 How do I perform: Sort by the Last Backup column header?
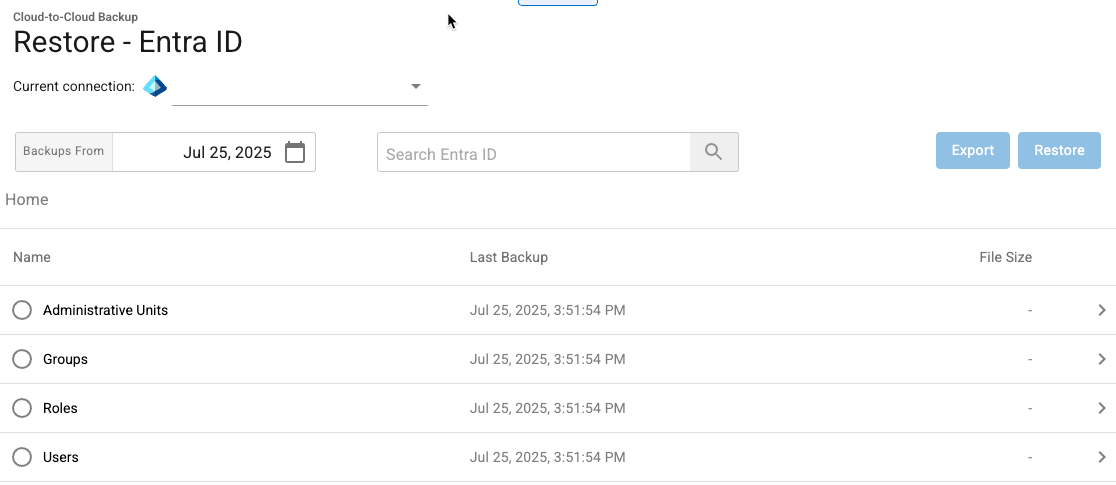509,257
